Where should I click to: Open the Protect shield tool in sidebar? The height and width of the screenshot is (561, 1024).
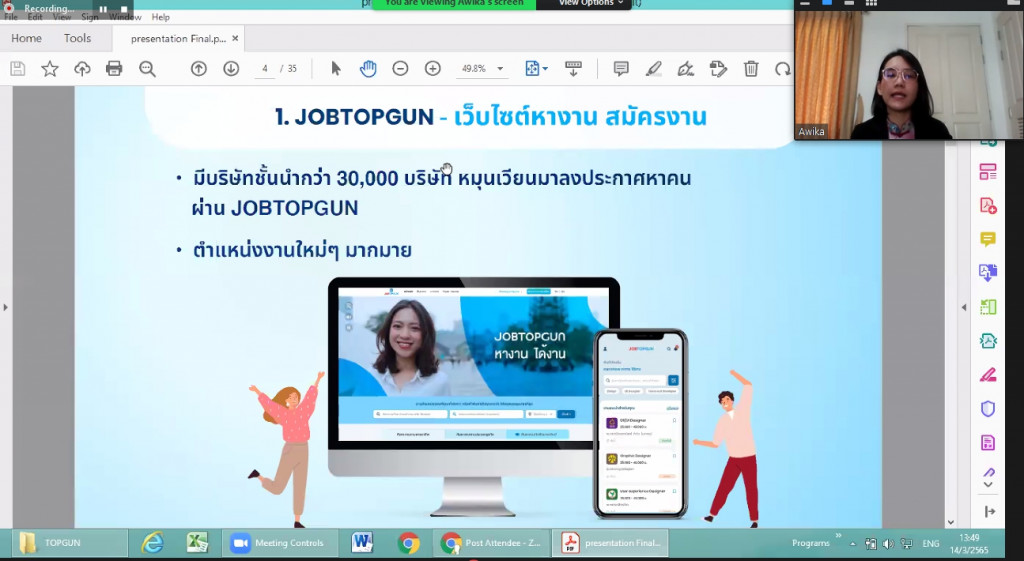[x=987, y=408]
